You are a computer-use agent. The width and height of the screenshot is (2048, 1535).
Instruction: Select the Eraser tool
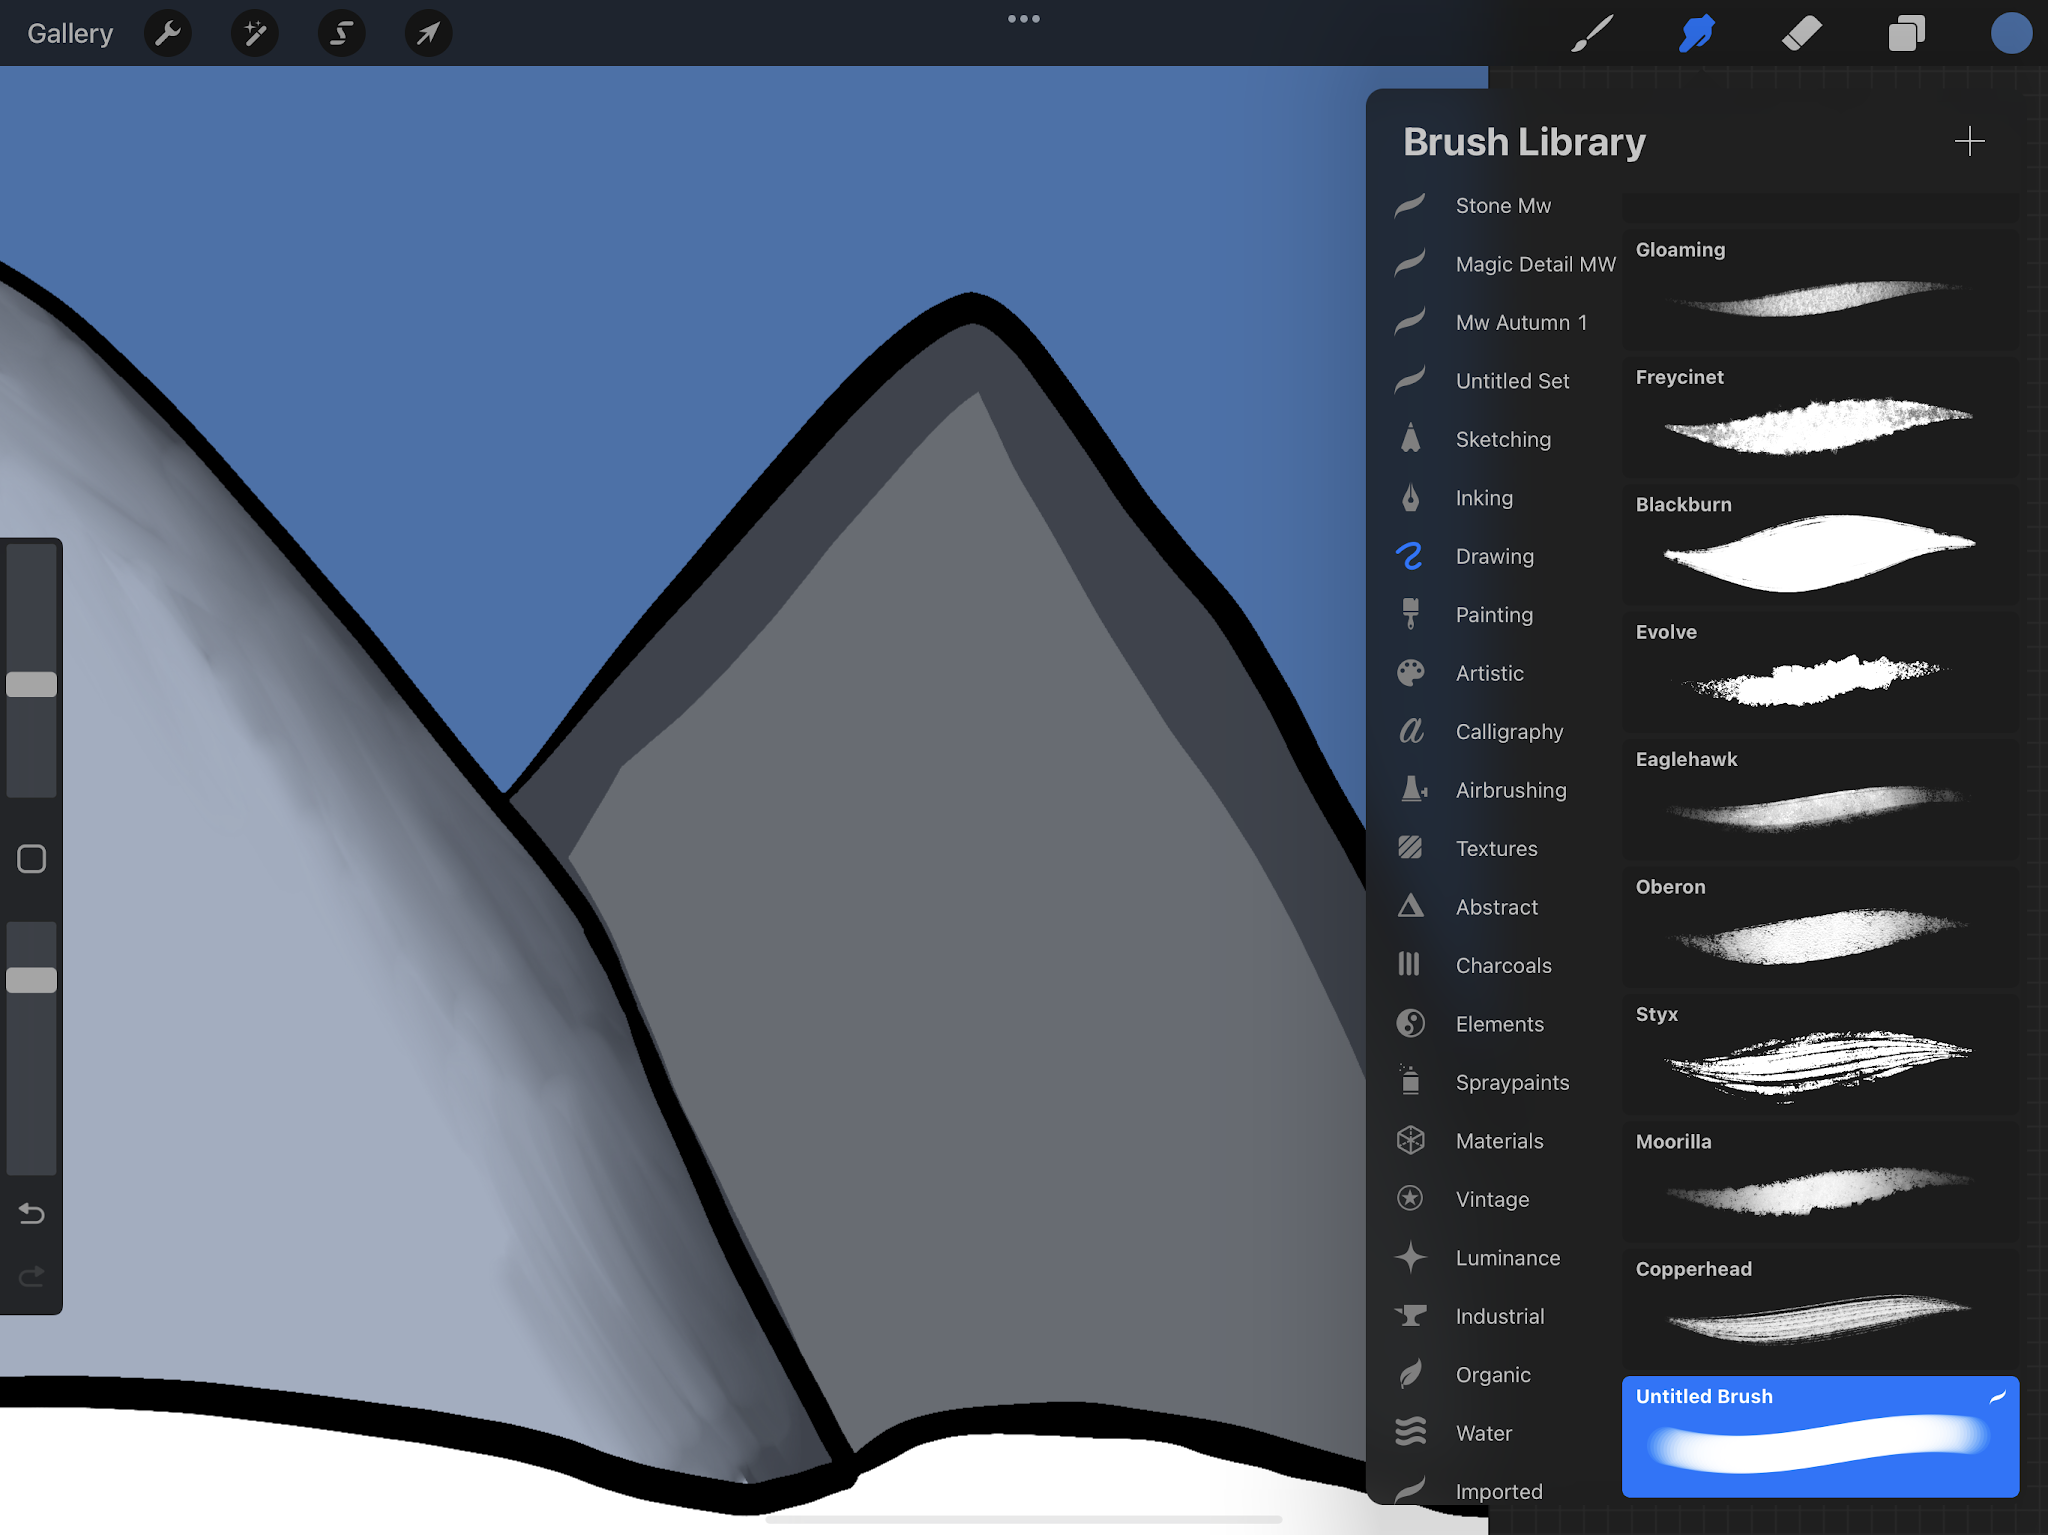(1802, 33)
